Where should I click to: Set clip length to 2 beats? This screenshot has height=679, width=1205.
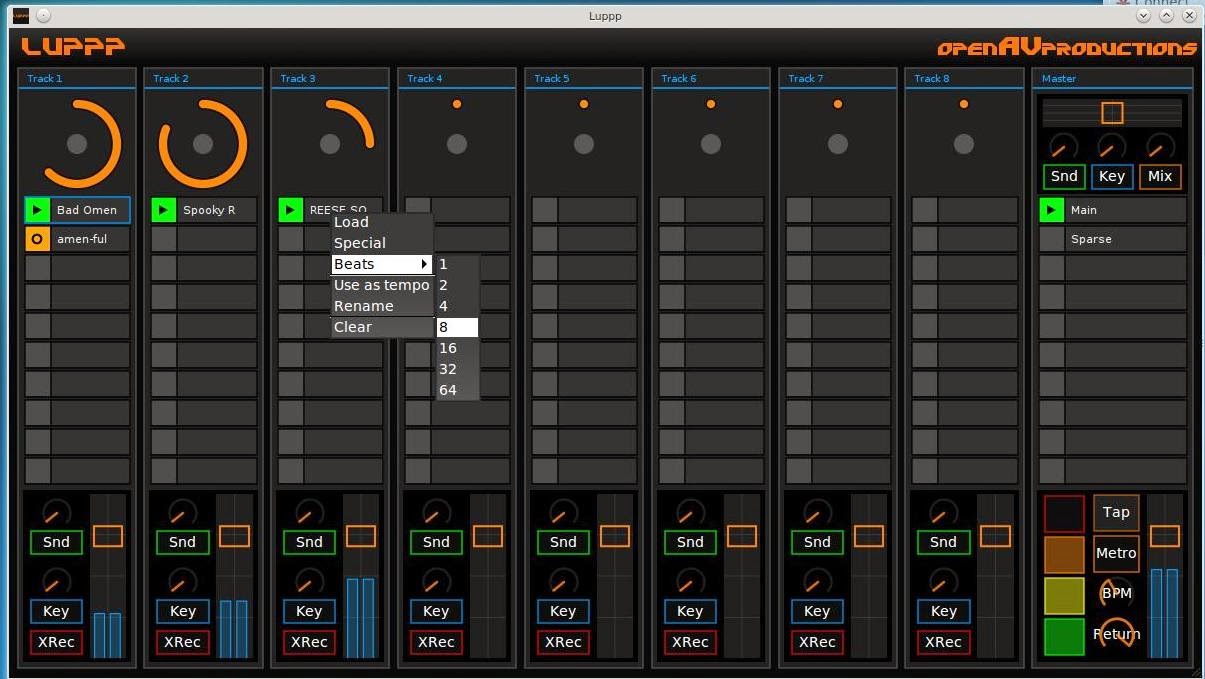point(457,285)
